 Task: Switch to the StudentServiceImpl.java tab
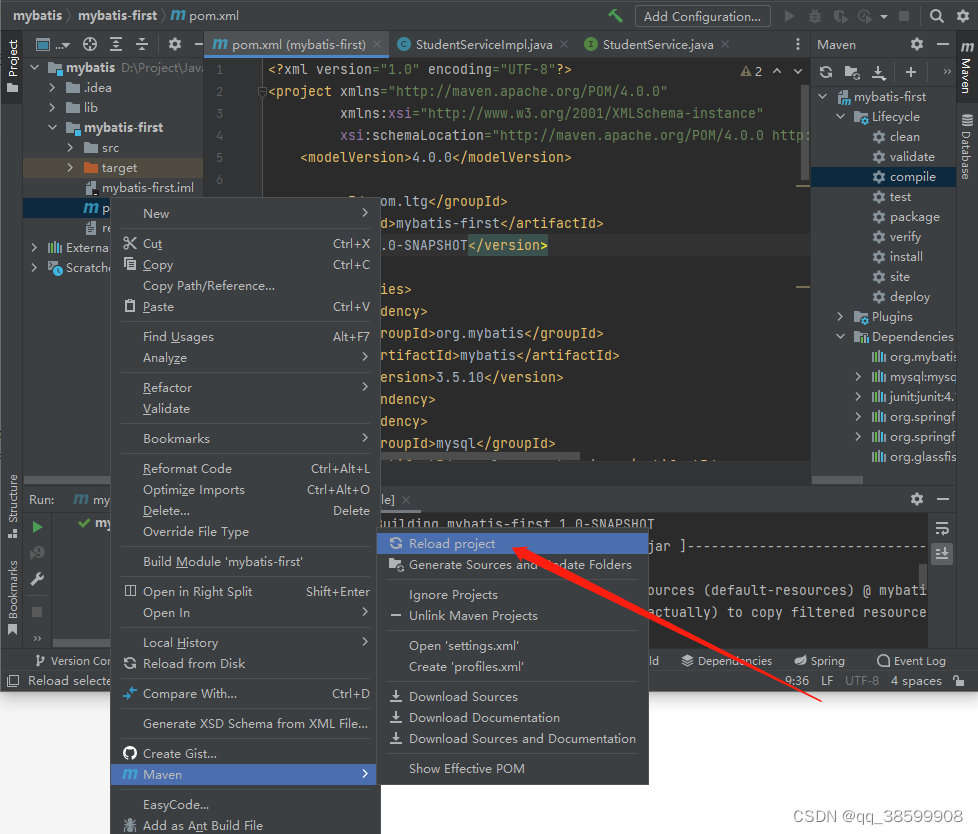coord(482,44)
